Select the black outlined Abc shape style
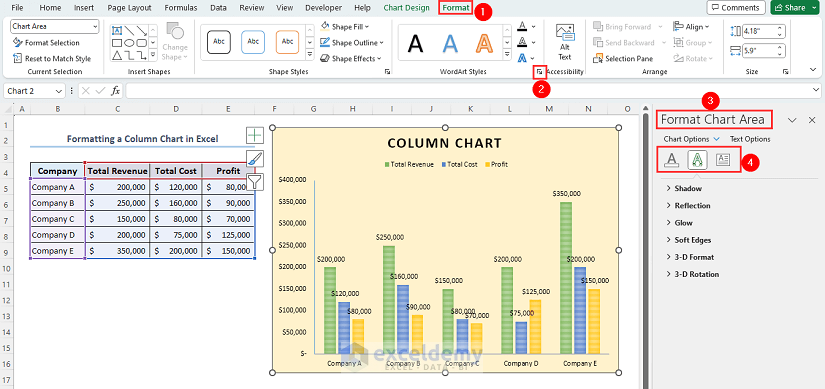Viewport: 825px width, 389px height. tap(218, 42)
